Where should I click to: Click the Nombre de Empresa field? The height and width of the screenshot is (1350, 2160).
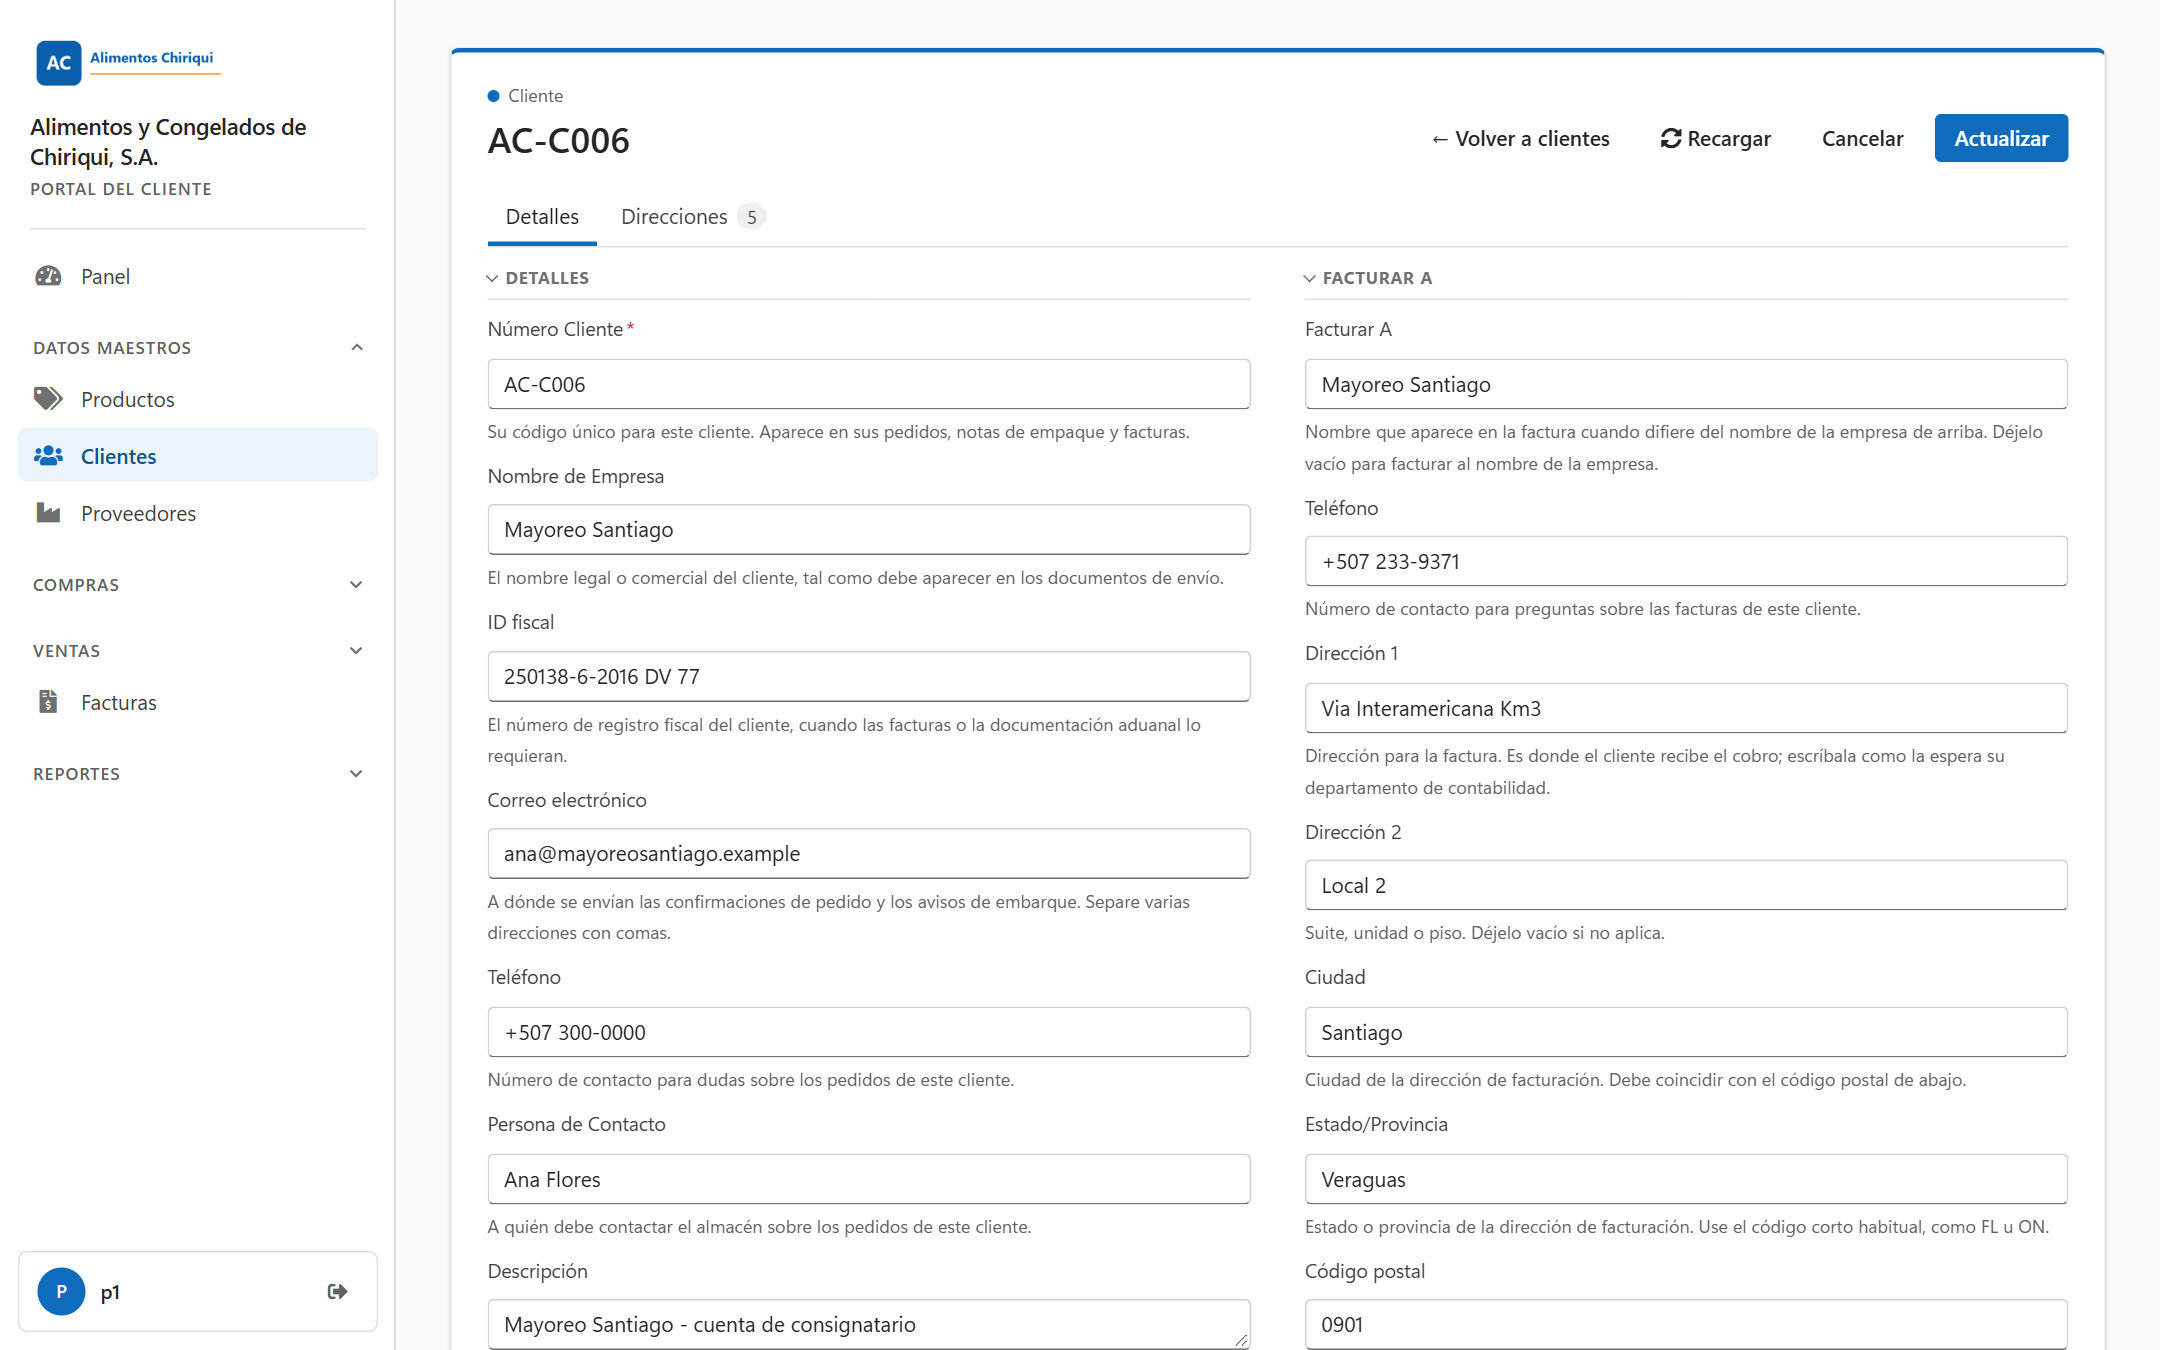(868, 529)
